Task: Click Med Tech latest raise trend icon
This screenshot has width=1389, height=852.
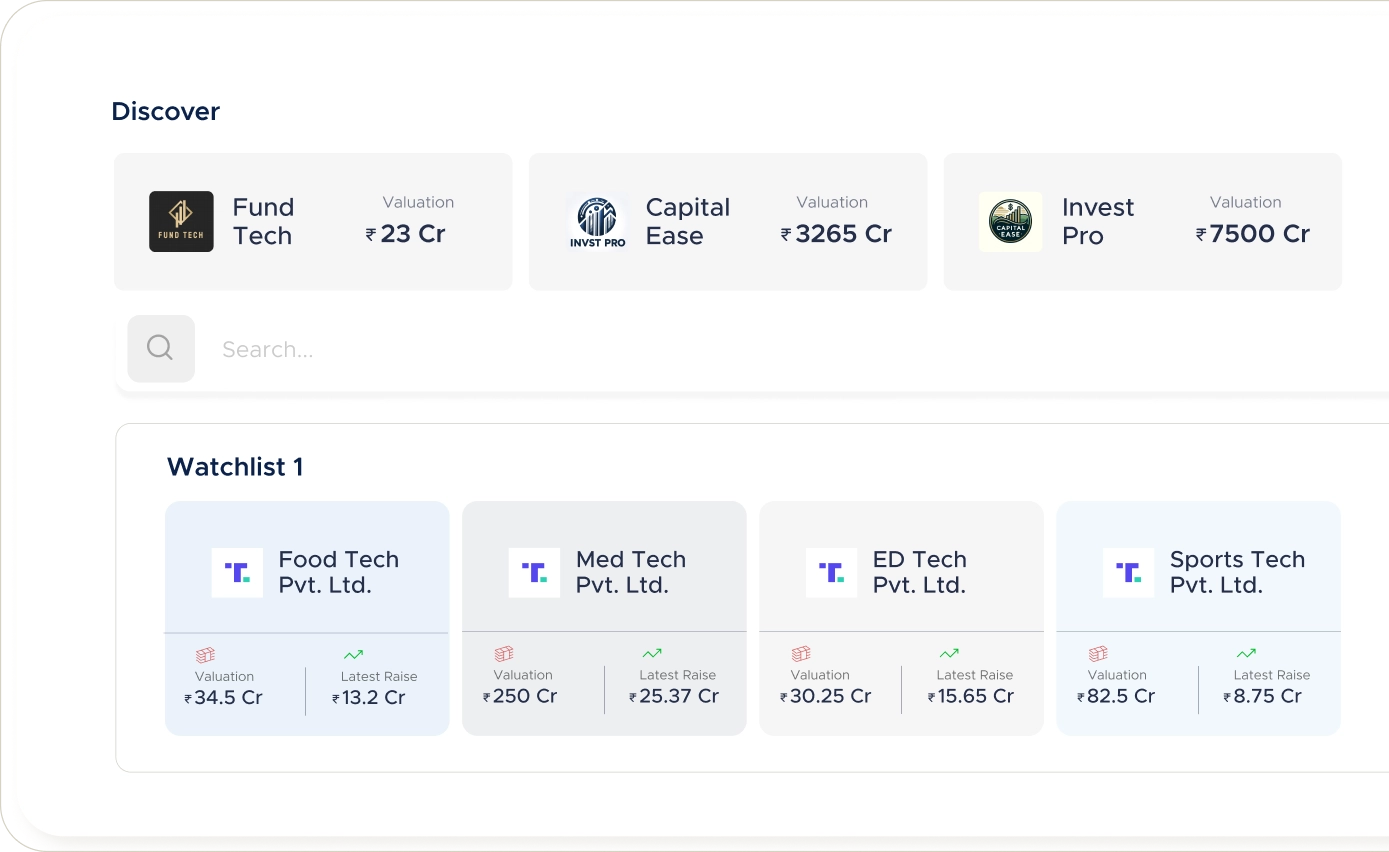Action: (652, 654)
